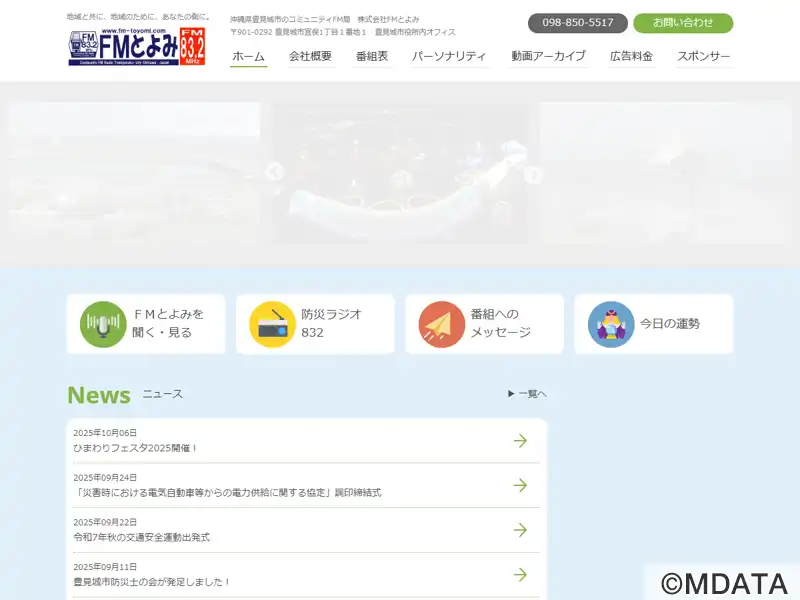The image size is (800, 600).
Task: Open the 番組表 menu item
Action: point(372,56)
